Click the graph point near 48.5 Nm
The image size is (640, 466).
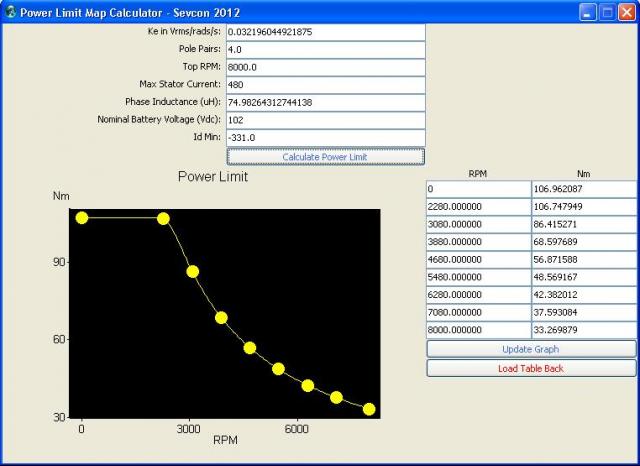278,369
